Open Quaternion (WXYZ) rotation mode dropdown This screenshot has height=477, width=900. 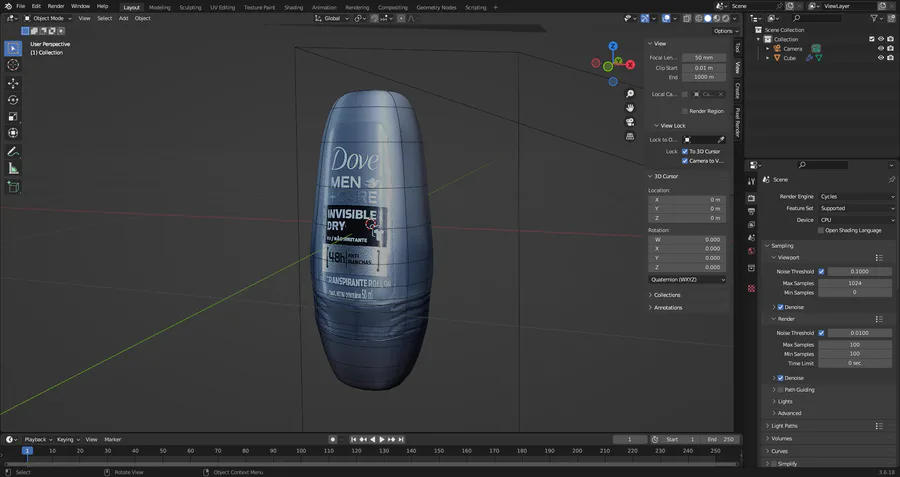(687, 280)
